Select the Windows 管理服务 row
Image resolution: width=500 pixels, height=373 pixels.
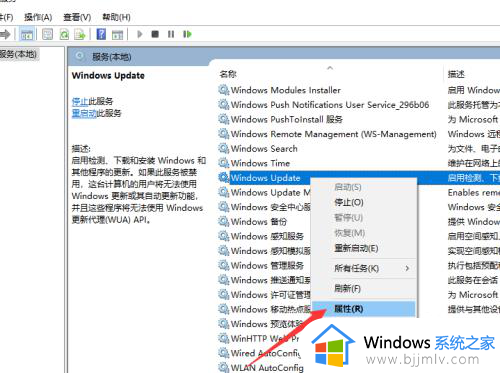267,266
